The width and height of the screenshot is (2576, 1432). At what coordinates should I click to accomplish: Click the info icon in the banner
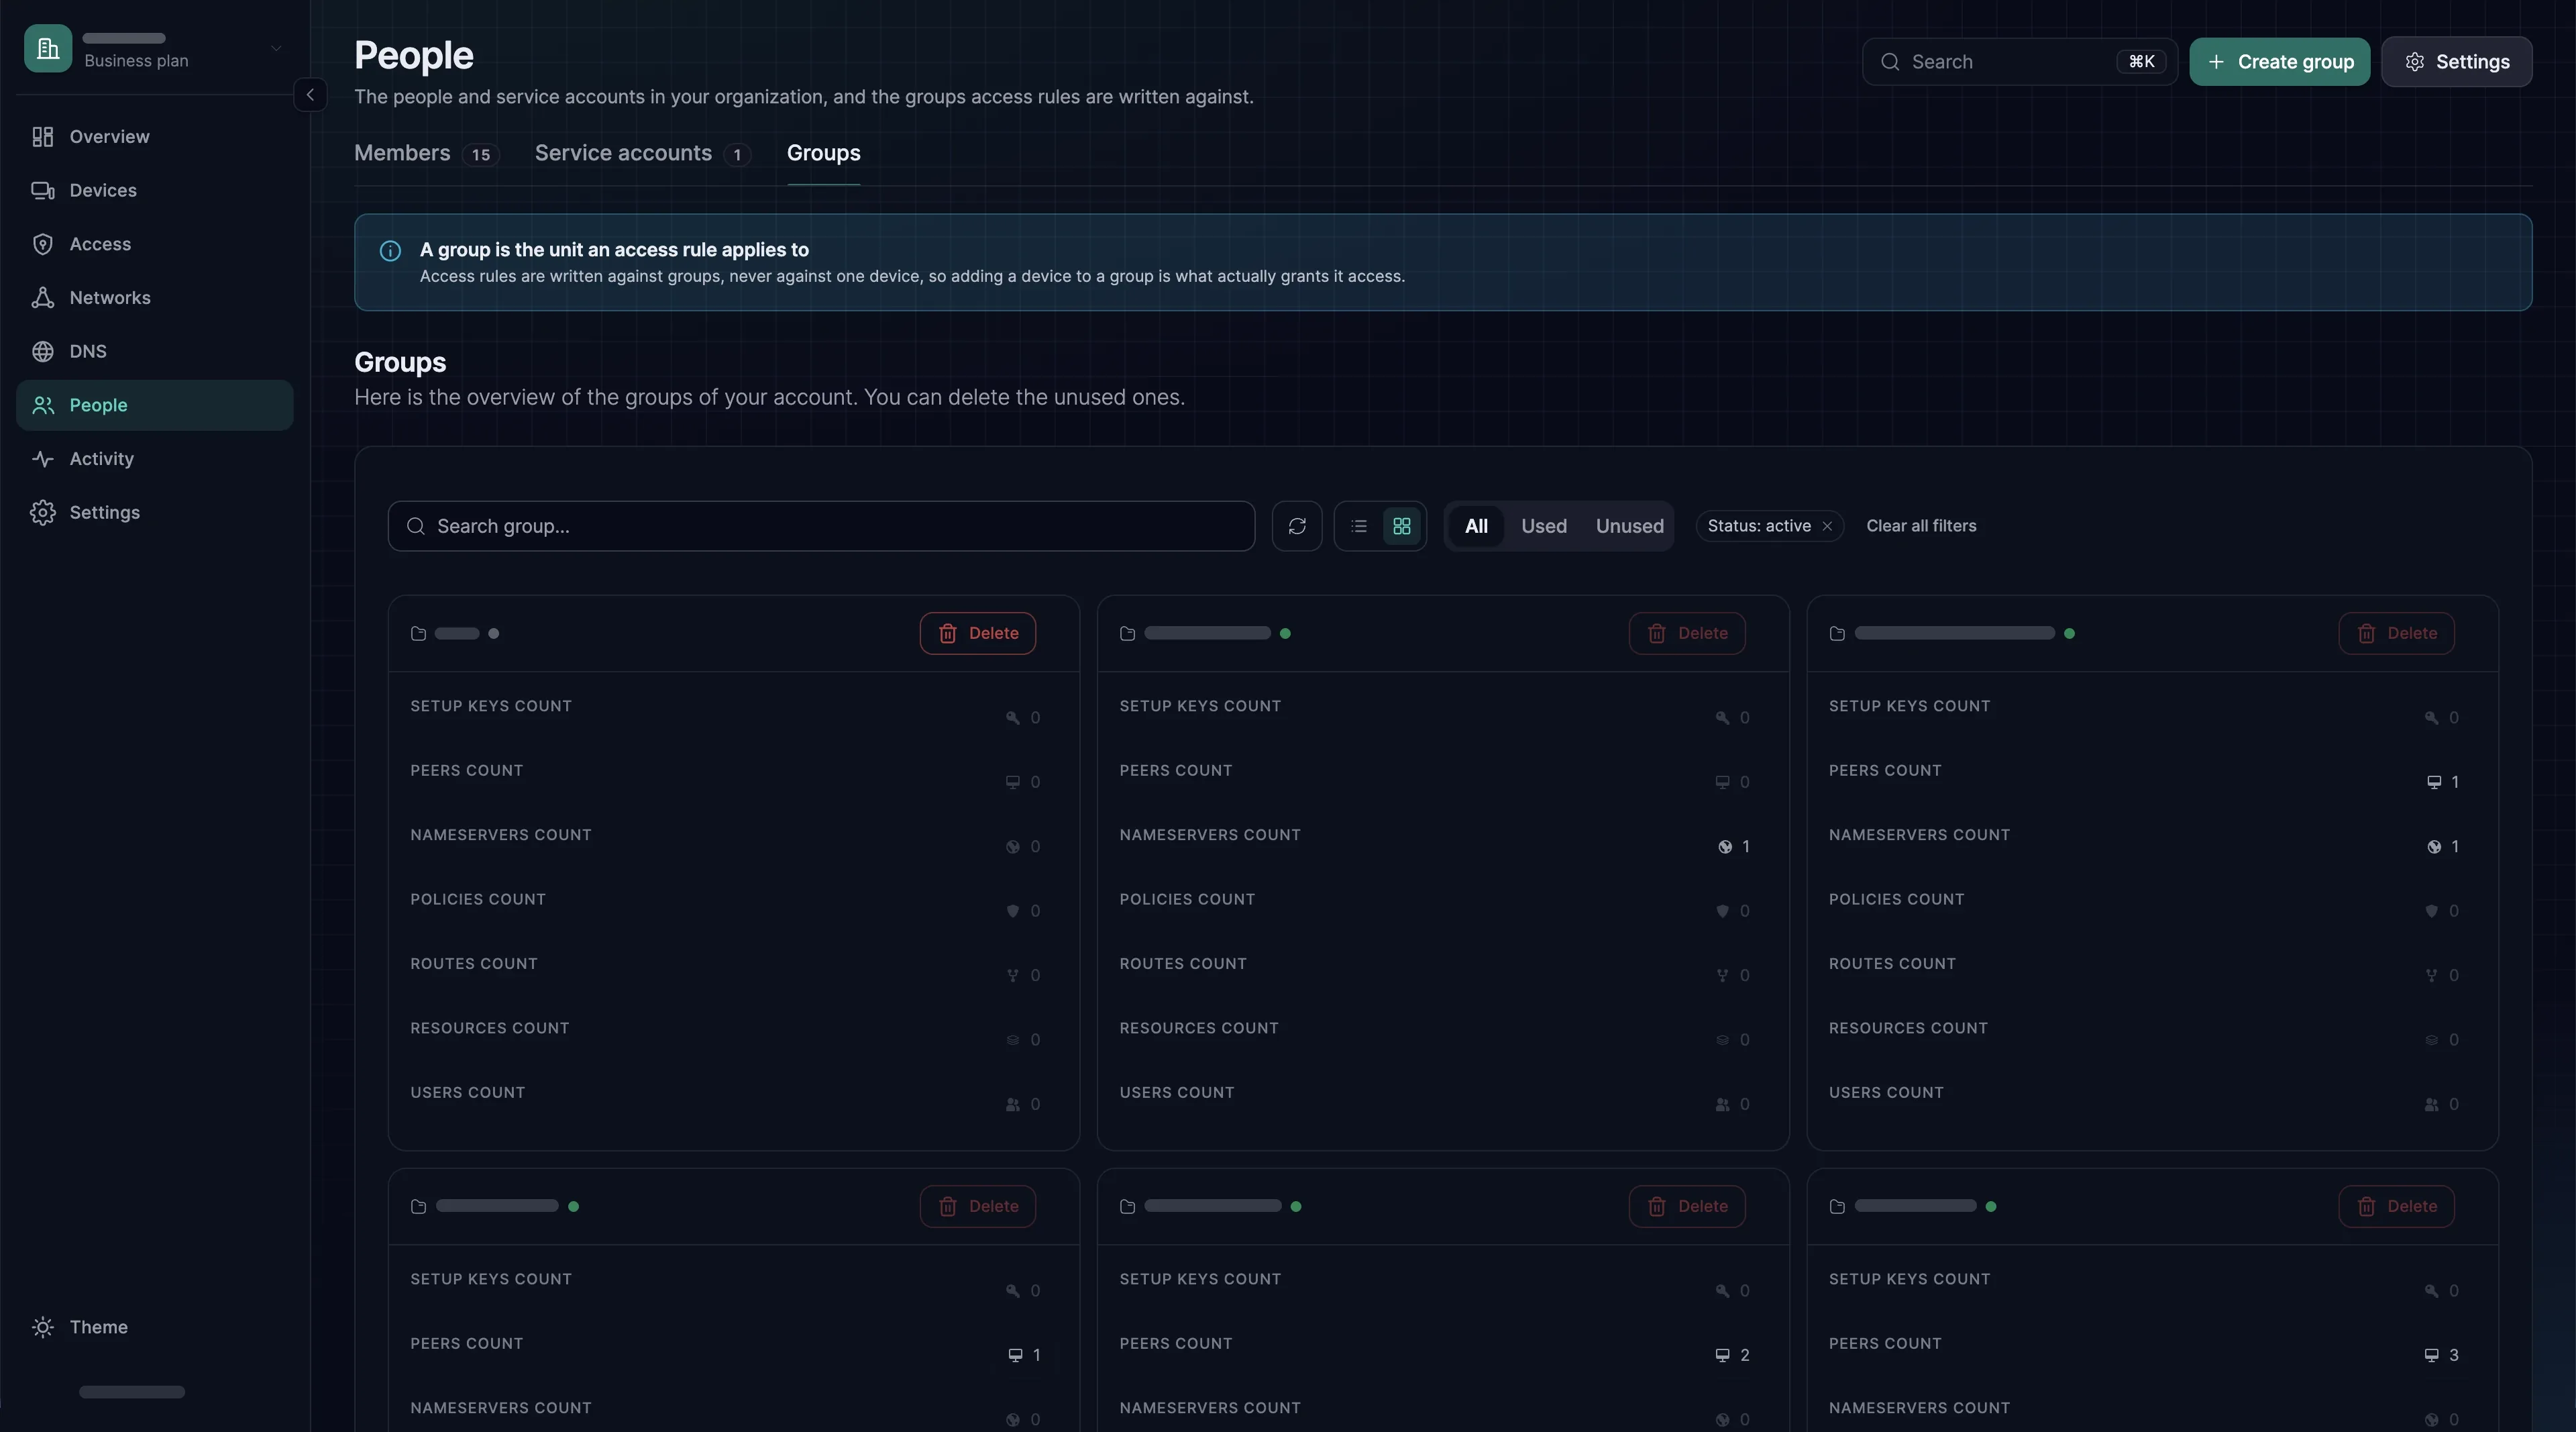coord(390,251)
